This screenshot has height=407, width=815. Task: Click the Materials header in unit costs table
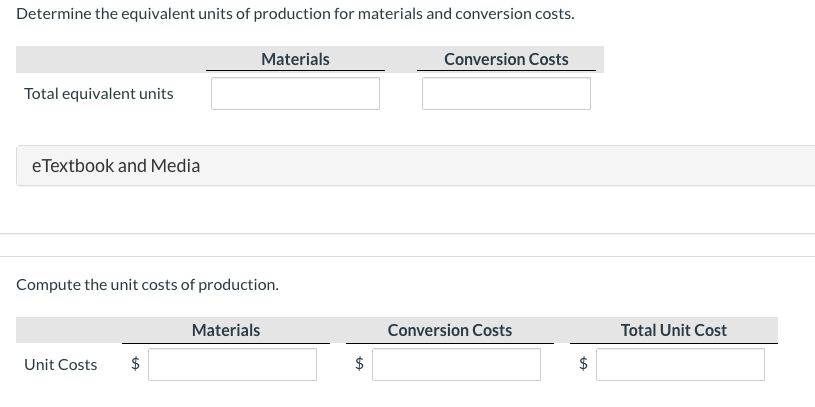[226, 330]
